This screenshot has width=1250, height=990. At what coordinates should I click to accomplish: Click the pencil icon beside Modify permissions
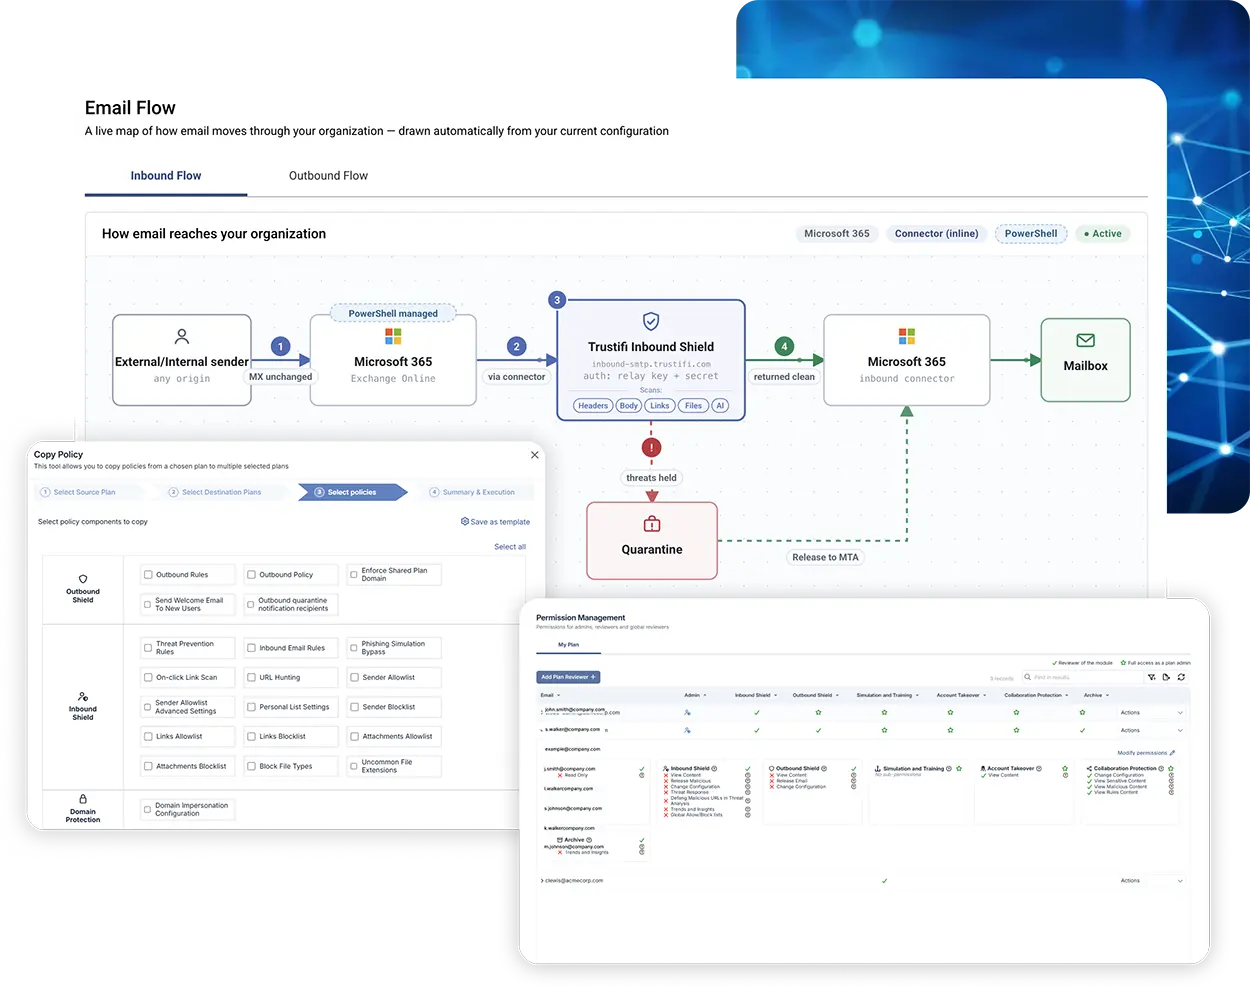(1172, 753)
